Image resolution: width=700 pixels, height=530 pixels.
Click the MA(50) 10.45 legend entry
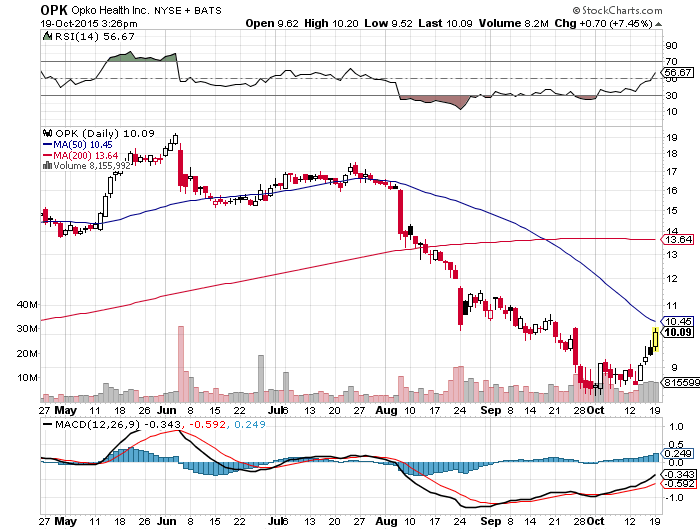[78, 144]
